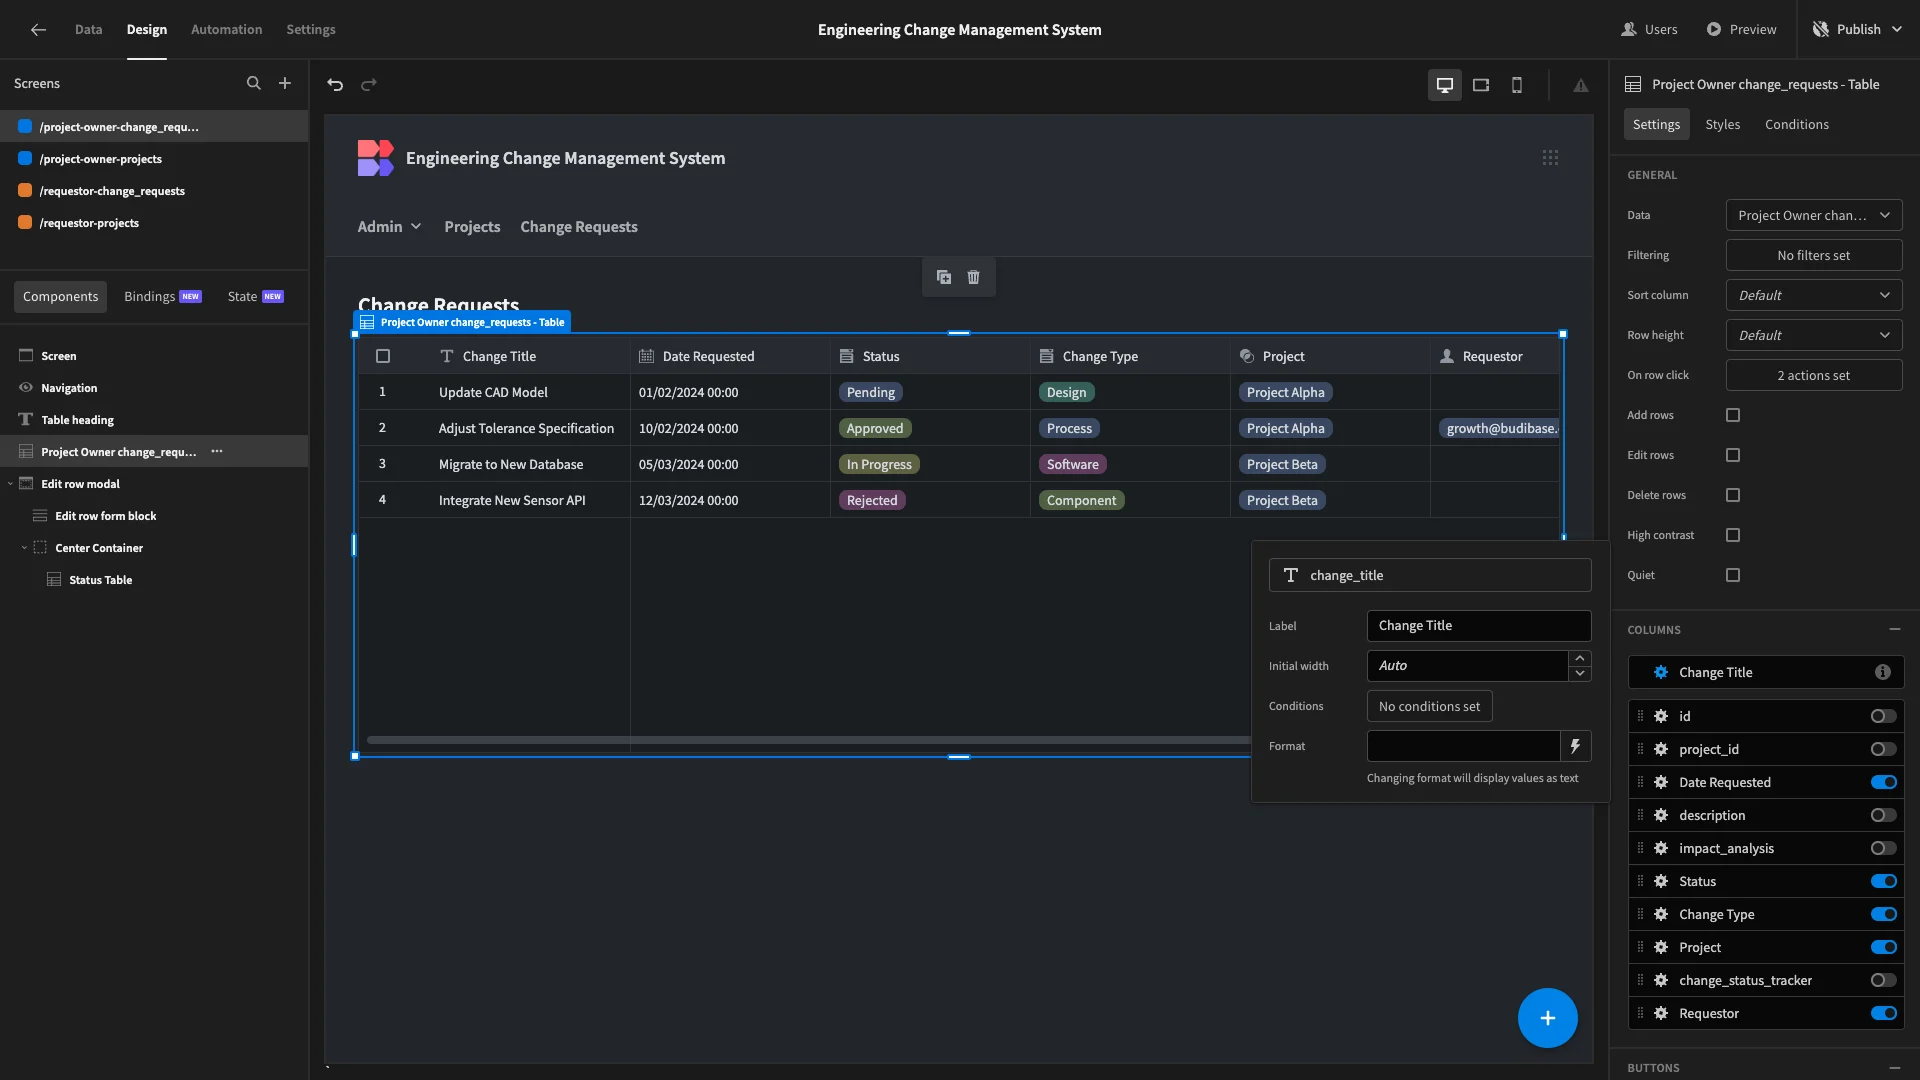Open settings gear for Requestor column

[1661, 1014]
